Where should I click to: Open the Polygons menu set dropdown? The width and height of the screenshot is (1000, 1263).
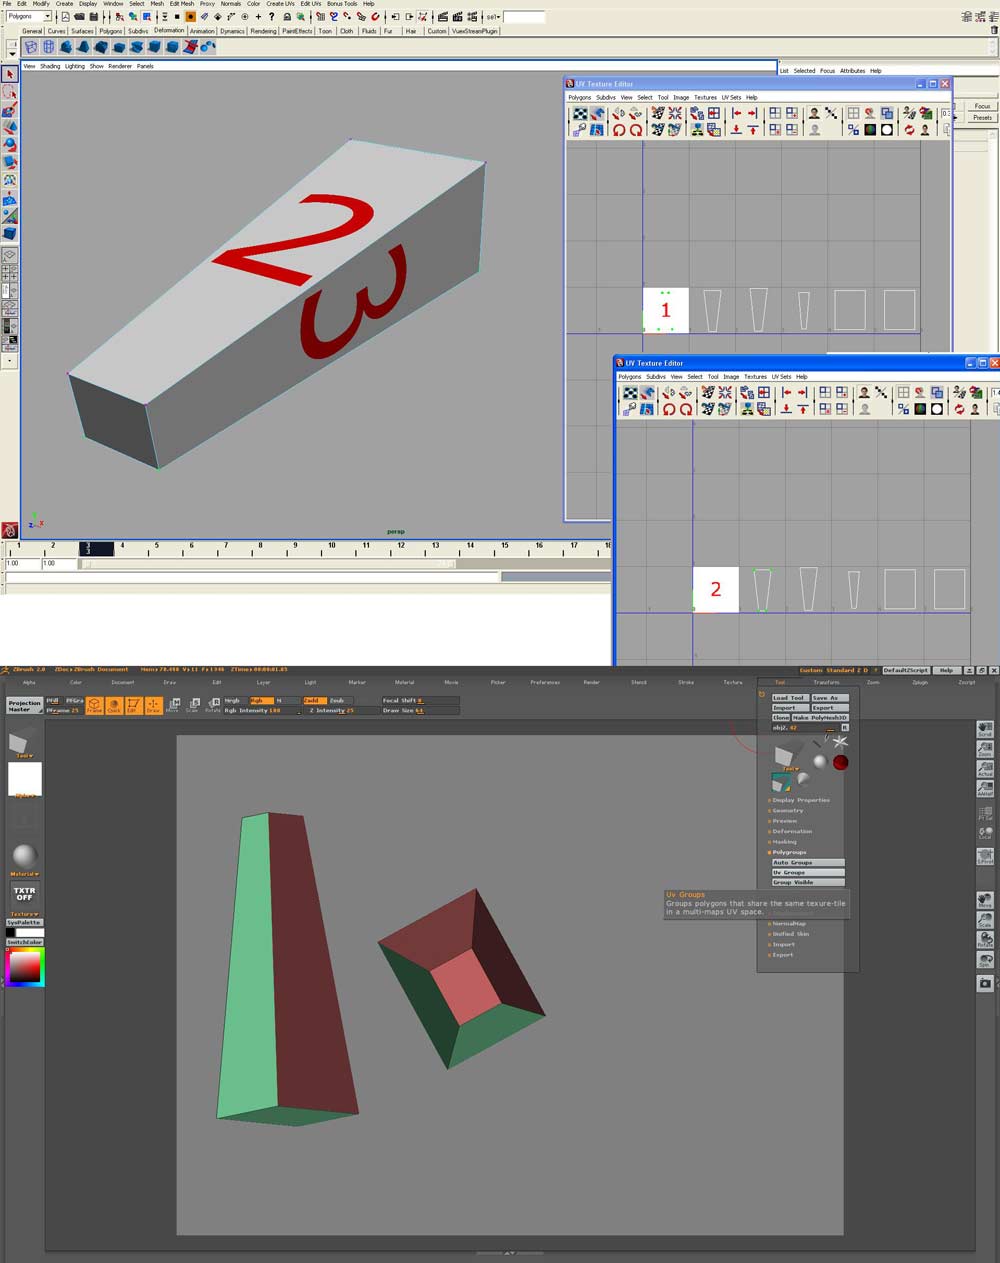(x=28, y=17)
